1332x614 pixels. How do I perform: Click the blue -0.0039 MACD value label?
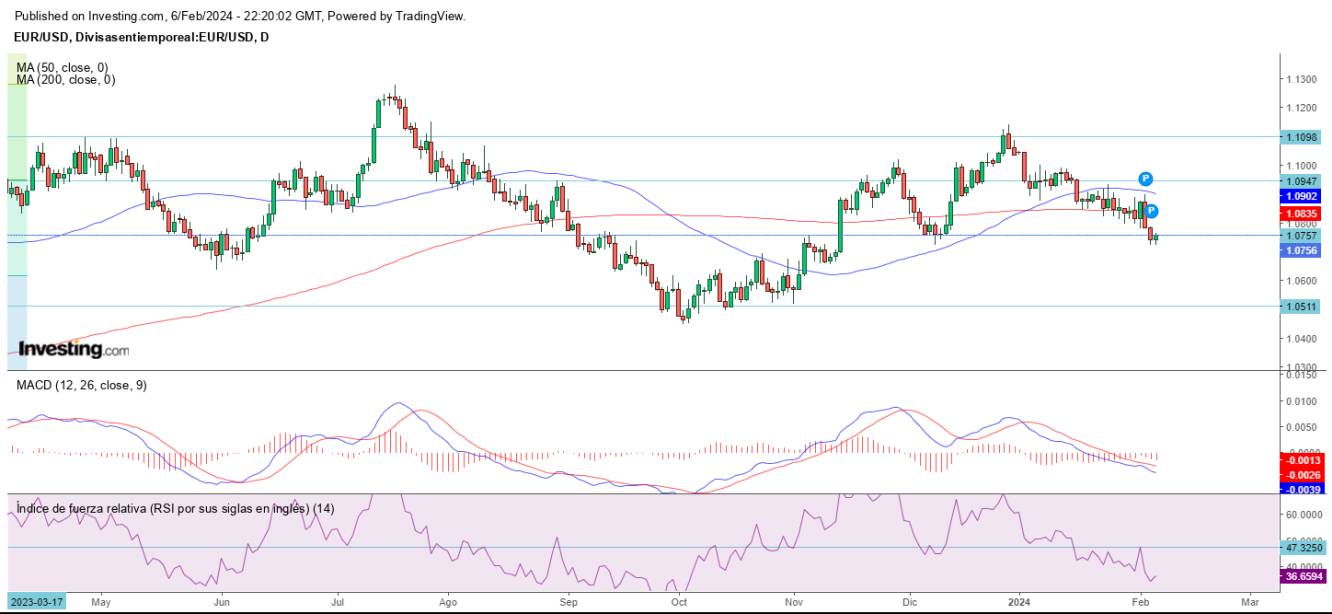tap(1304, 489)
